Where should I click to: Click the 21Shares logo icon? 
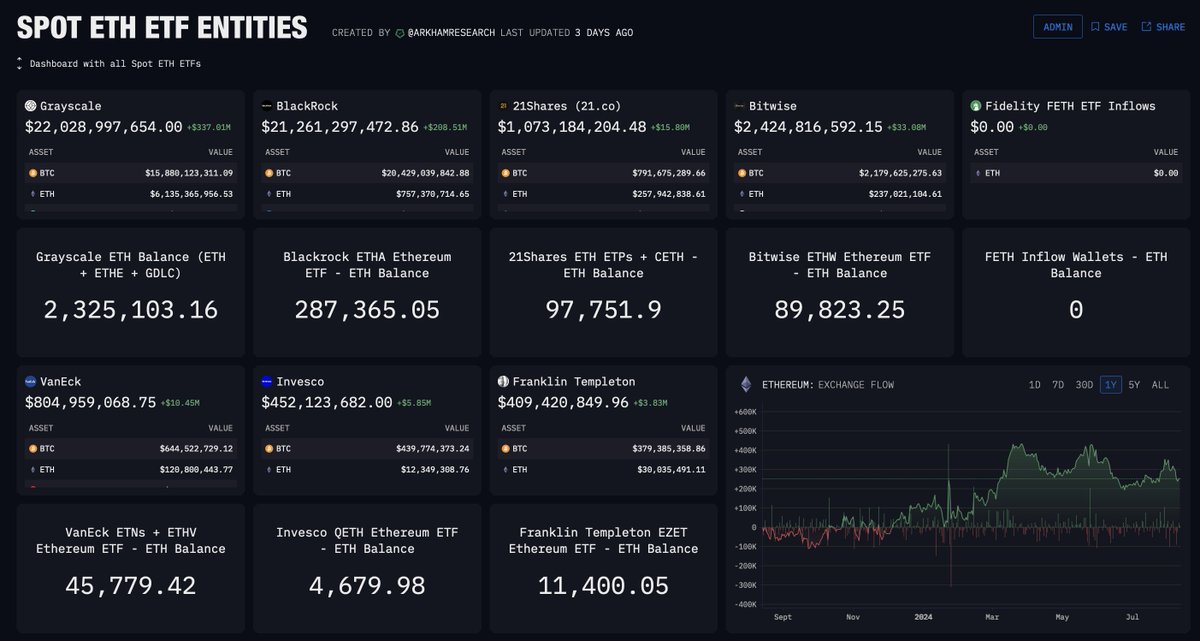click(x=503, y=106)
